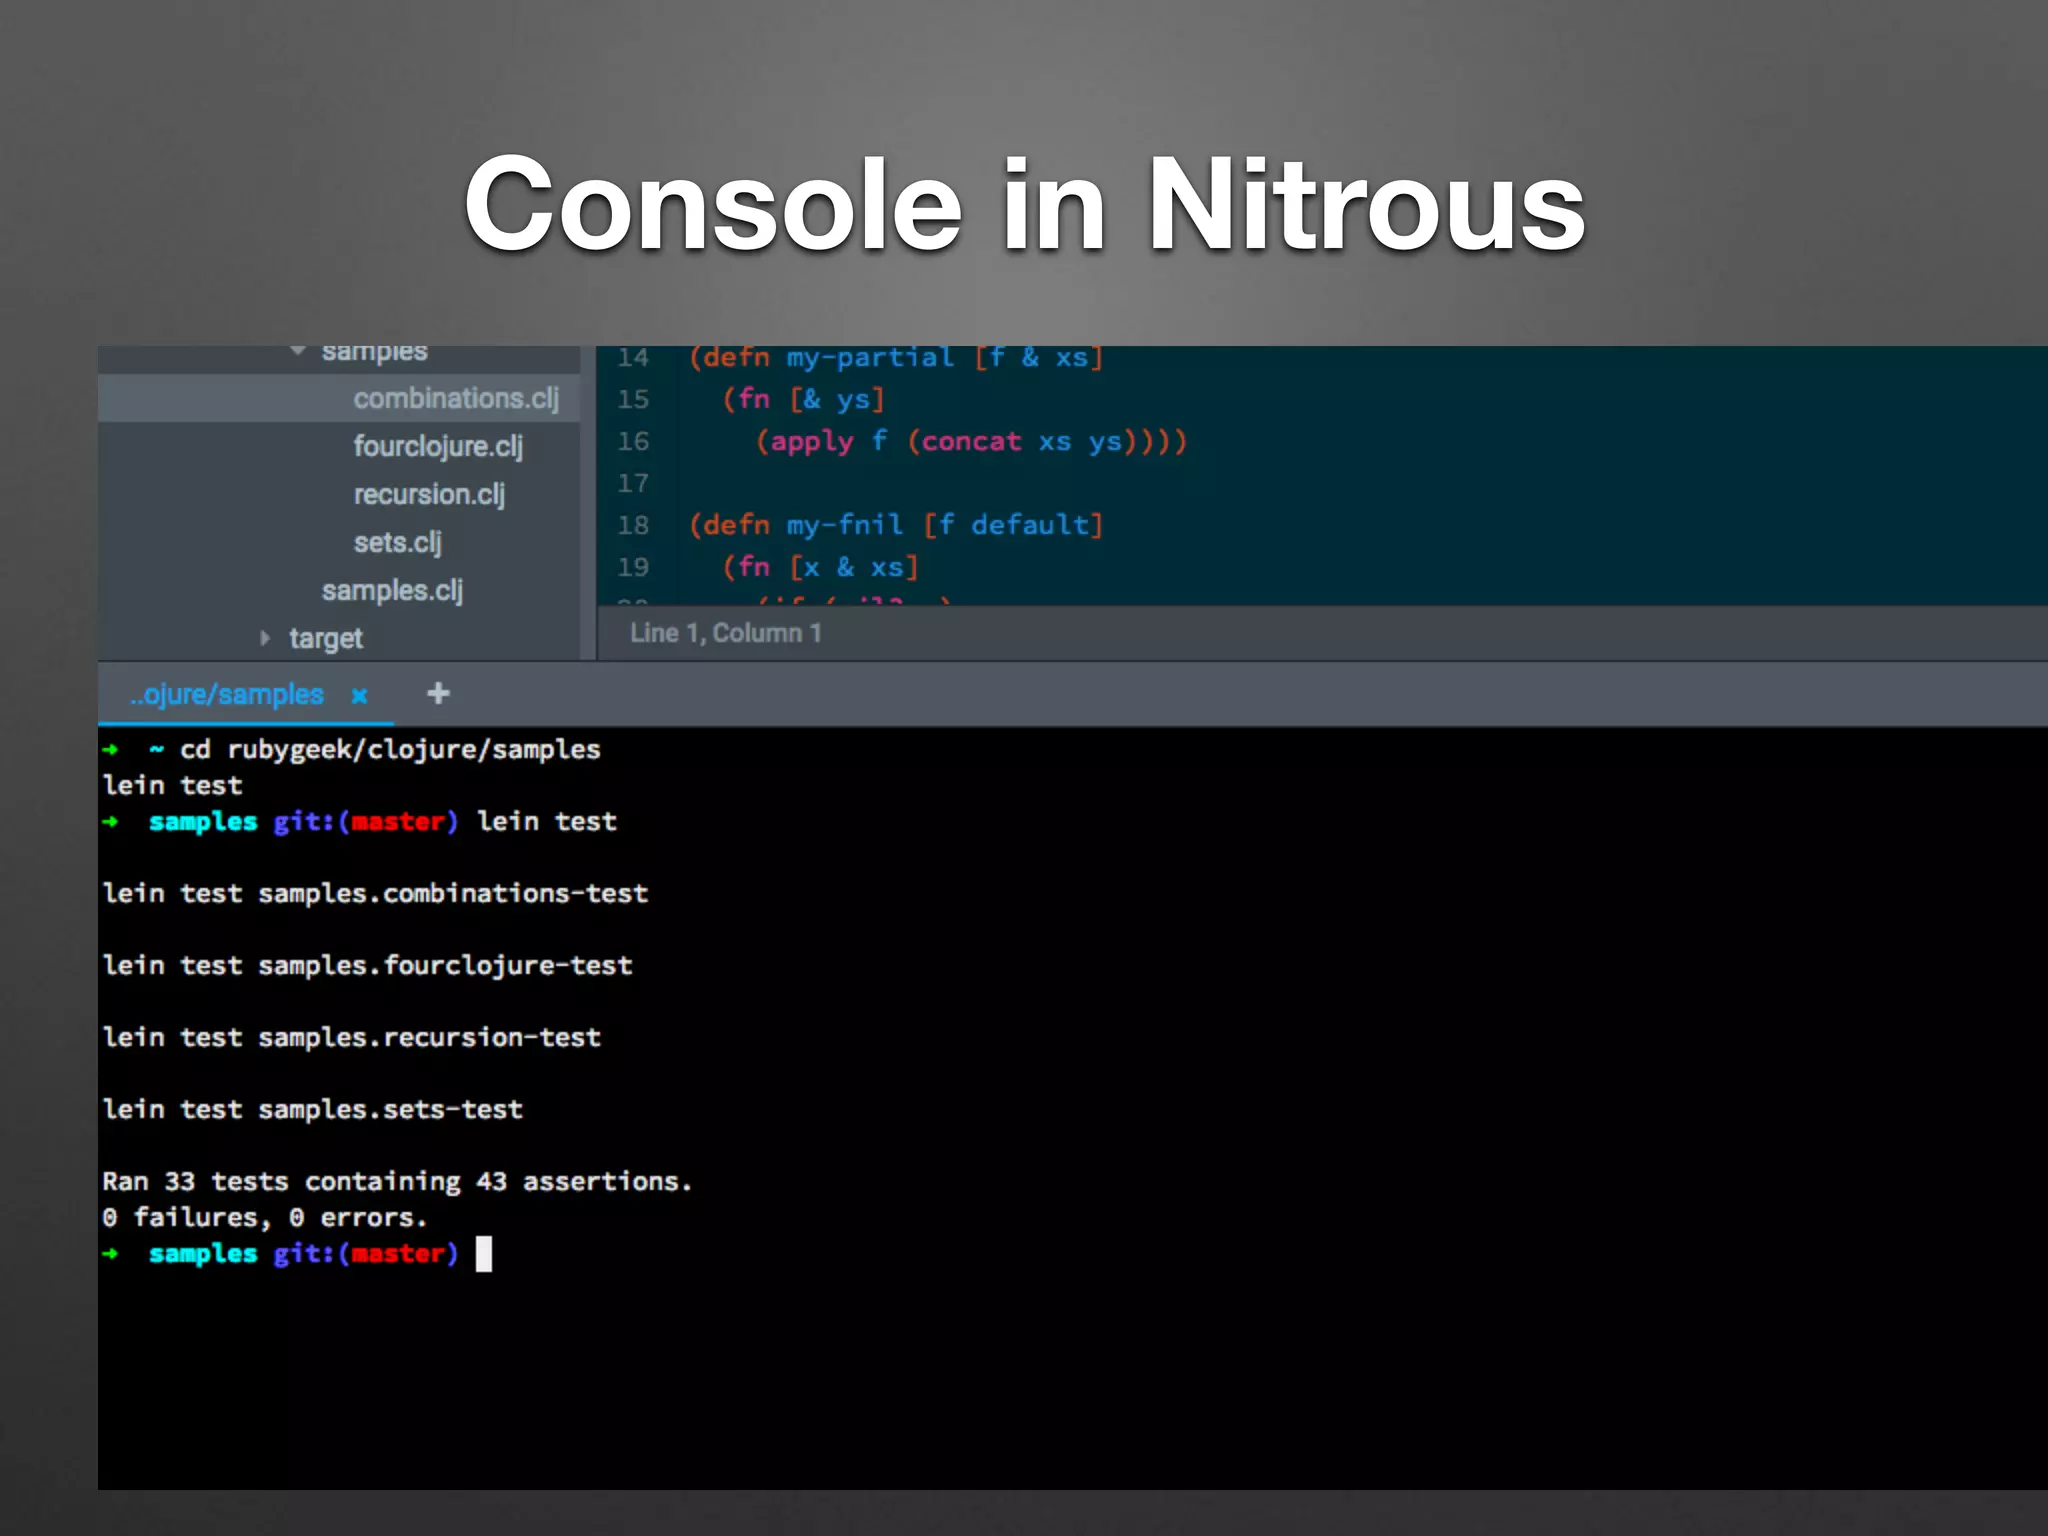Screen dimensions: 2048x1536
Task: Open sets.clj from file list
Action: tap(396, 542)
